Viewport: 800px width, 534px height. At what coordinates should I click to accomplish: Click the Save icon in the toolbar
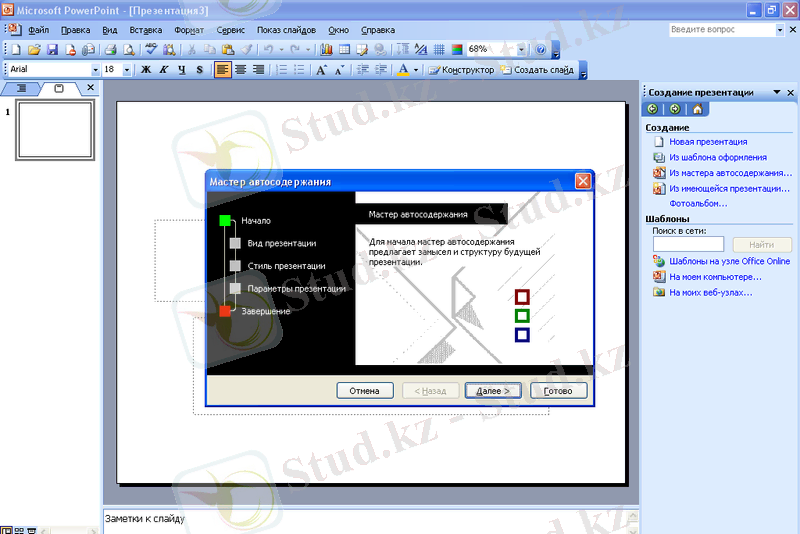point(52,49)
